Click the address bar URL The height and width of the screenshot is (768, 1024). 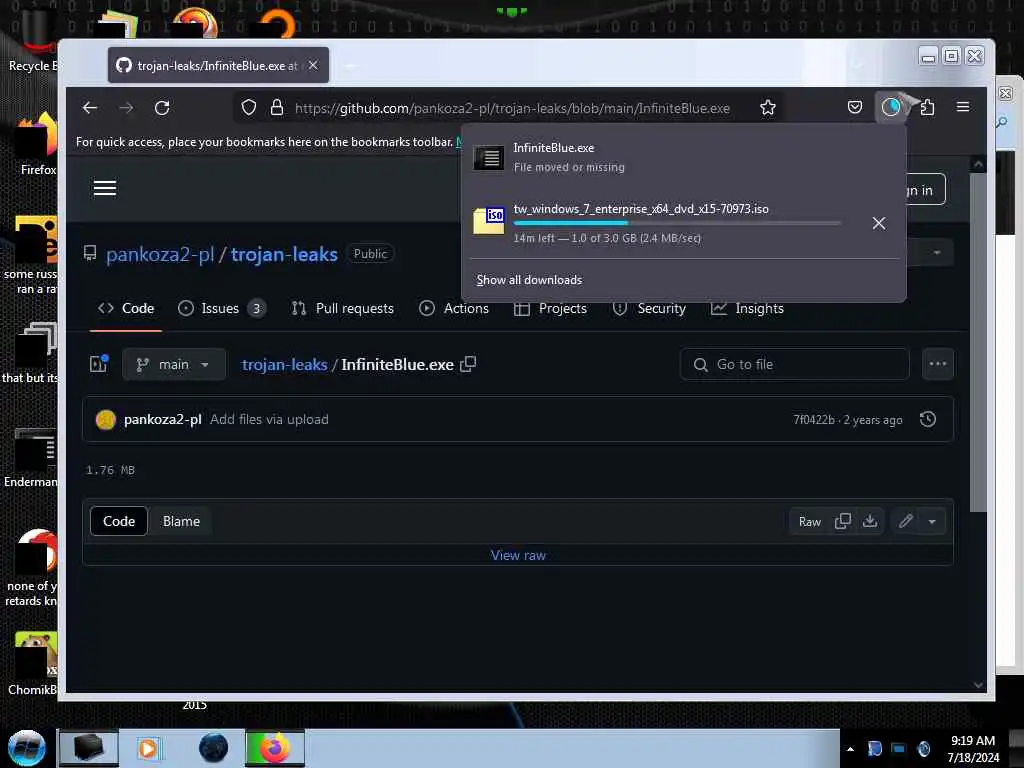click(512, 108)
